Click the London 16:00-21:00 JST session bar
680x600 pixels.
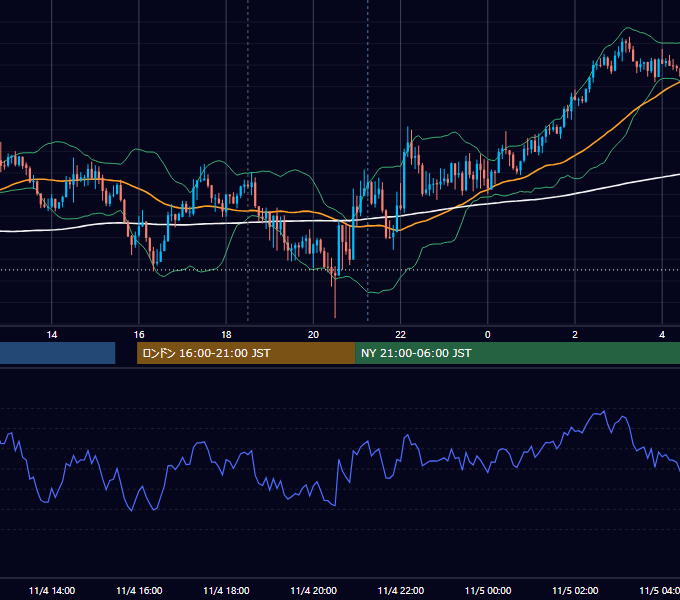(246, 353)
